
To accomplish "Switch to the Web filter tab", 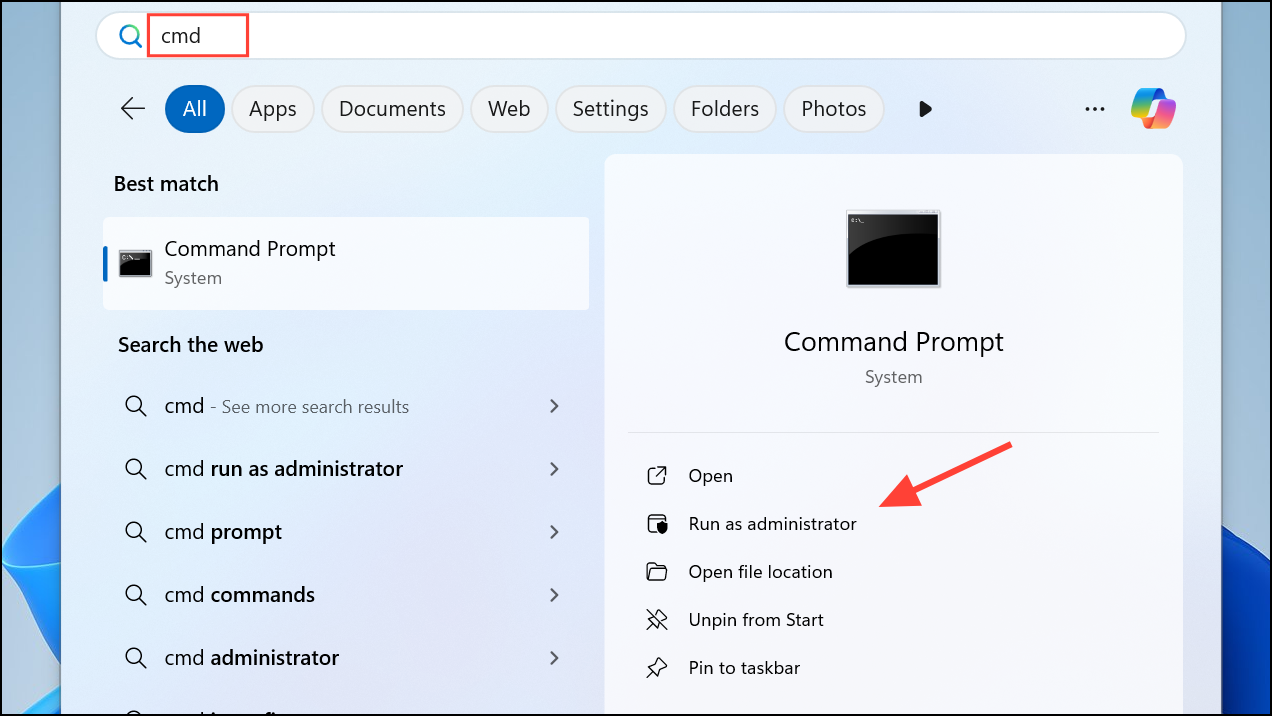I will [509, 108].
